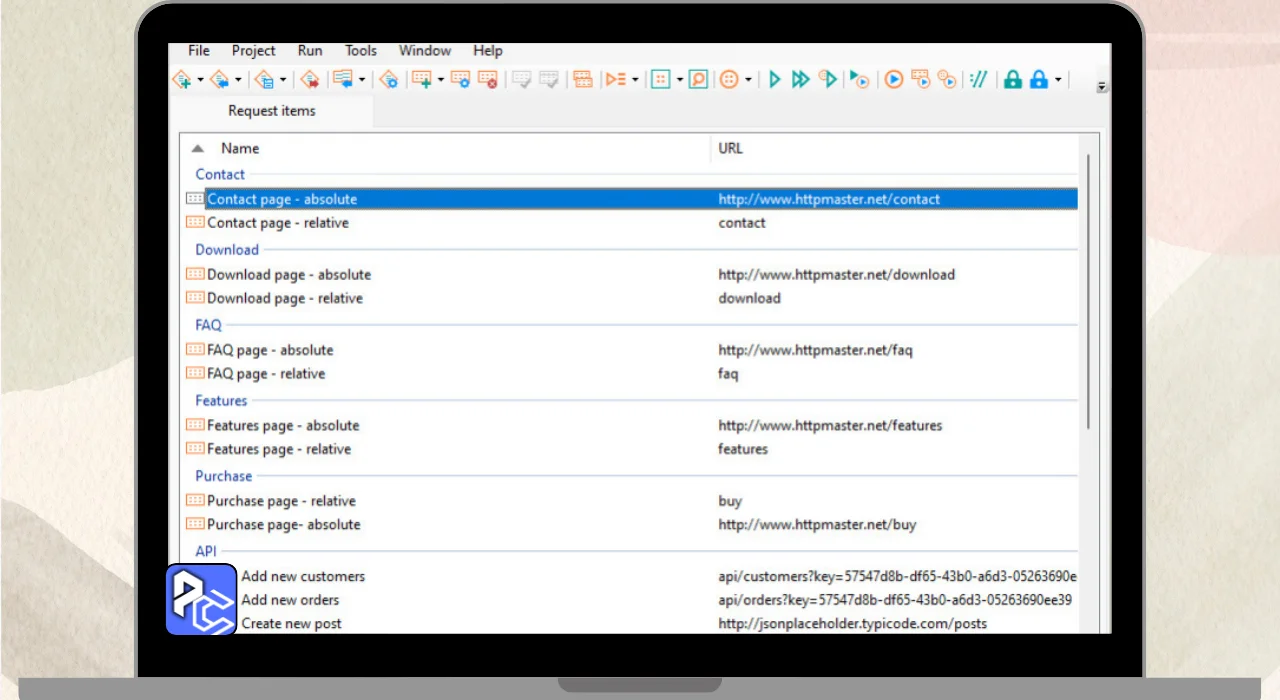This screenshot has height=700, width=1280.
Task: Click the teal double-slash comment icon
Action: point(979,80)
